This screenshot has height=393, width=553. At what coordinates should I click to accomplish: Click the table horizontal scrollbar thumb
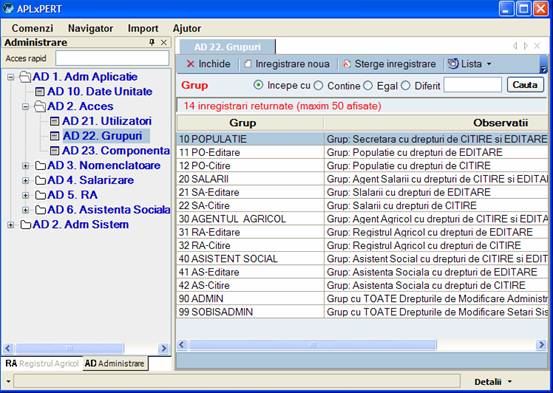[313, 345]
